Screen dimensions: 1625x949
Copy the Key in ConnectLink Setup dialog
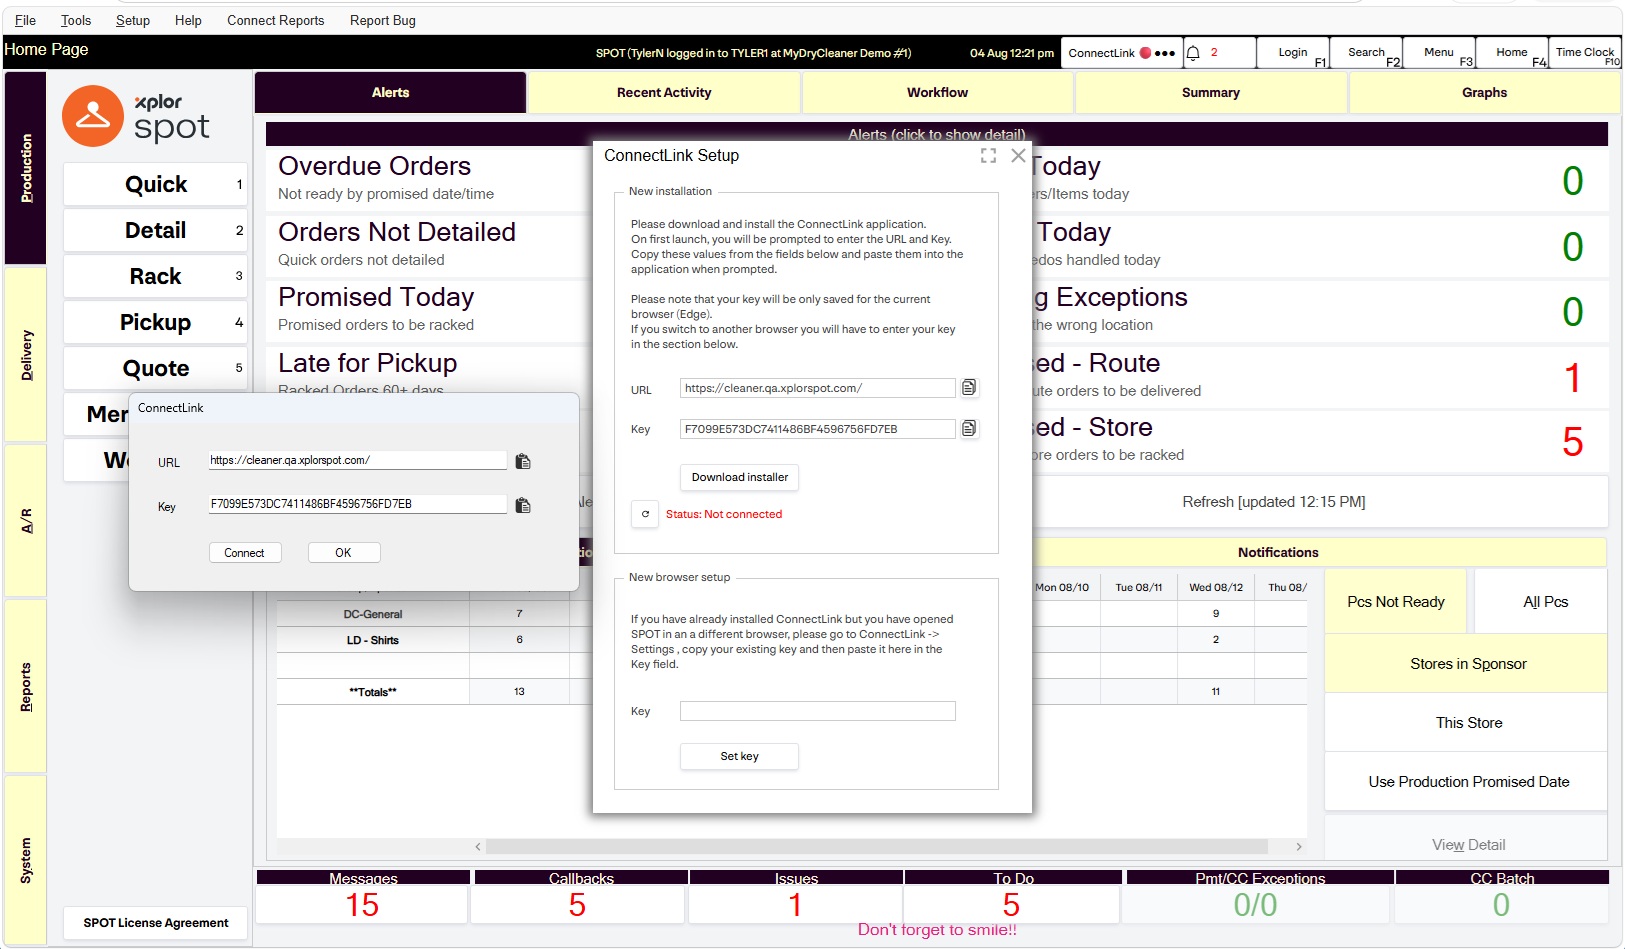[x=968, y=429]
